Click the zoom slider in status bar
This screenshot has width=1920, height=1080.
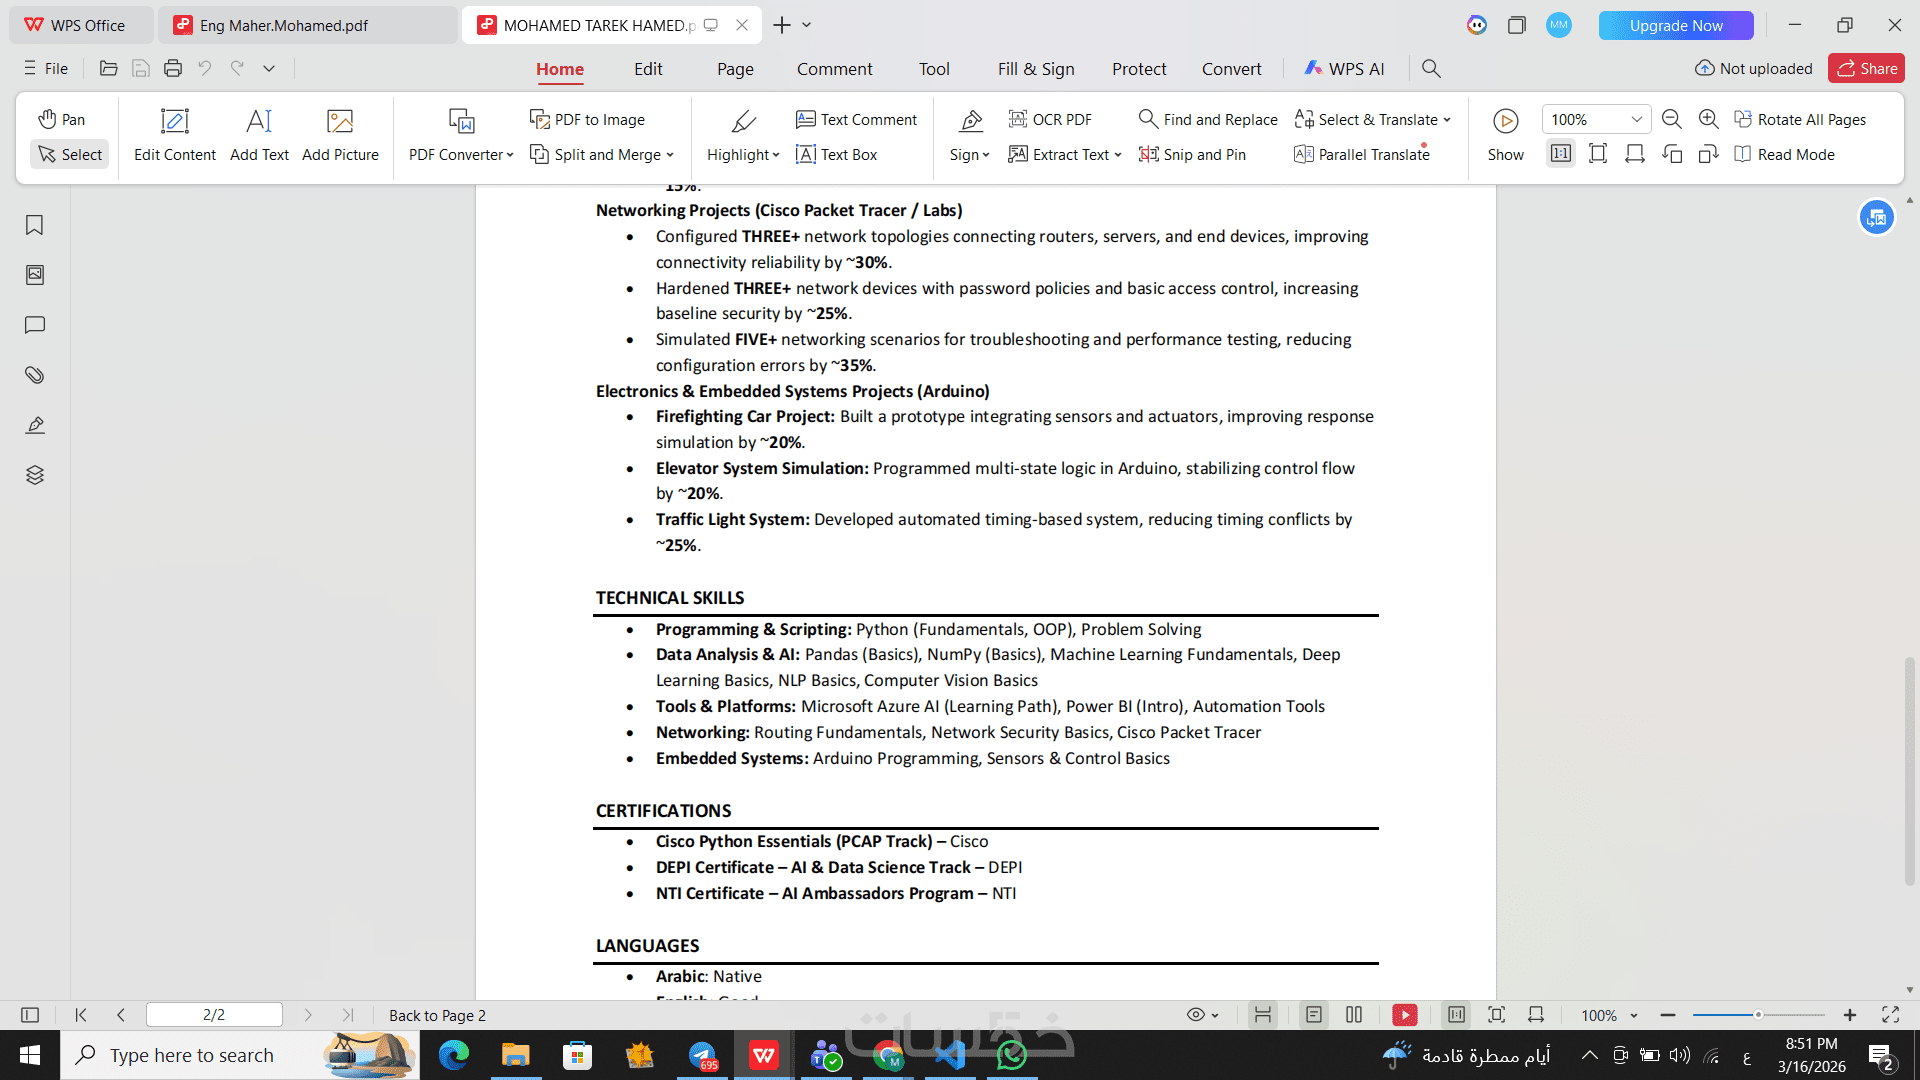1758,1015
